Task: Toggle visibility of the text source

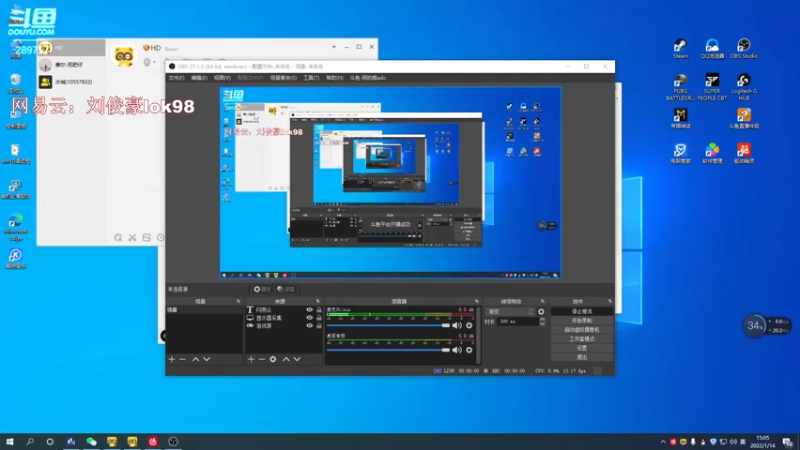Action: point(309,310)
